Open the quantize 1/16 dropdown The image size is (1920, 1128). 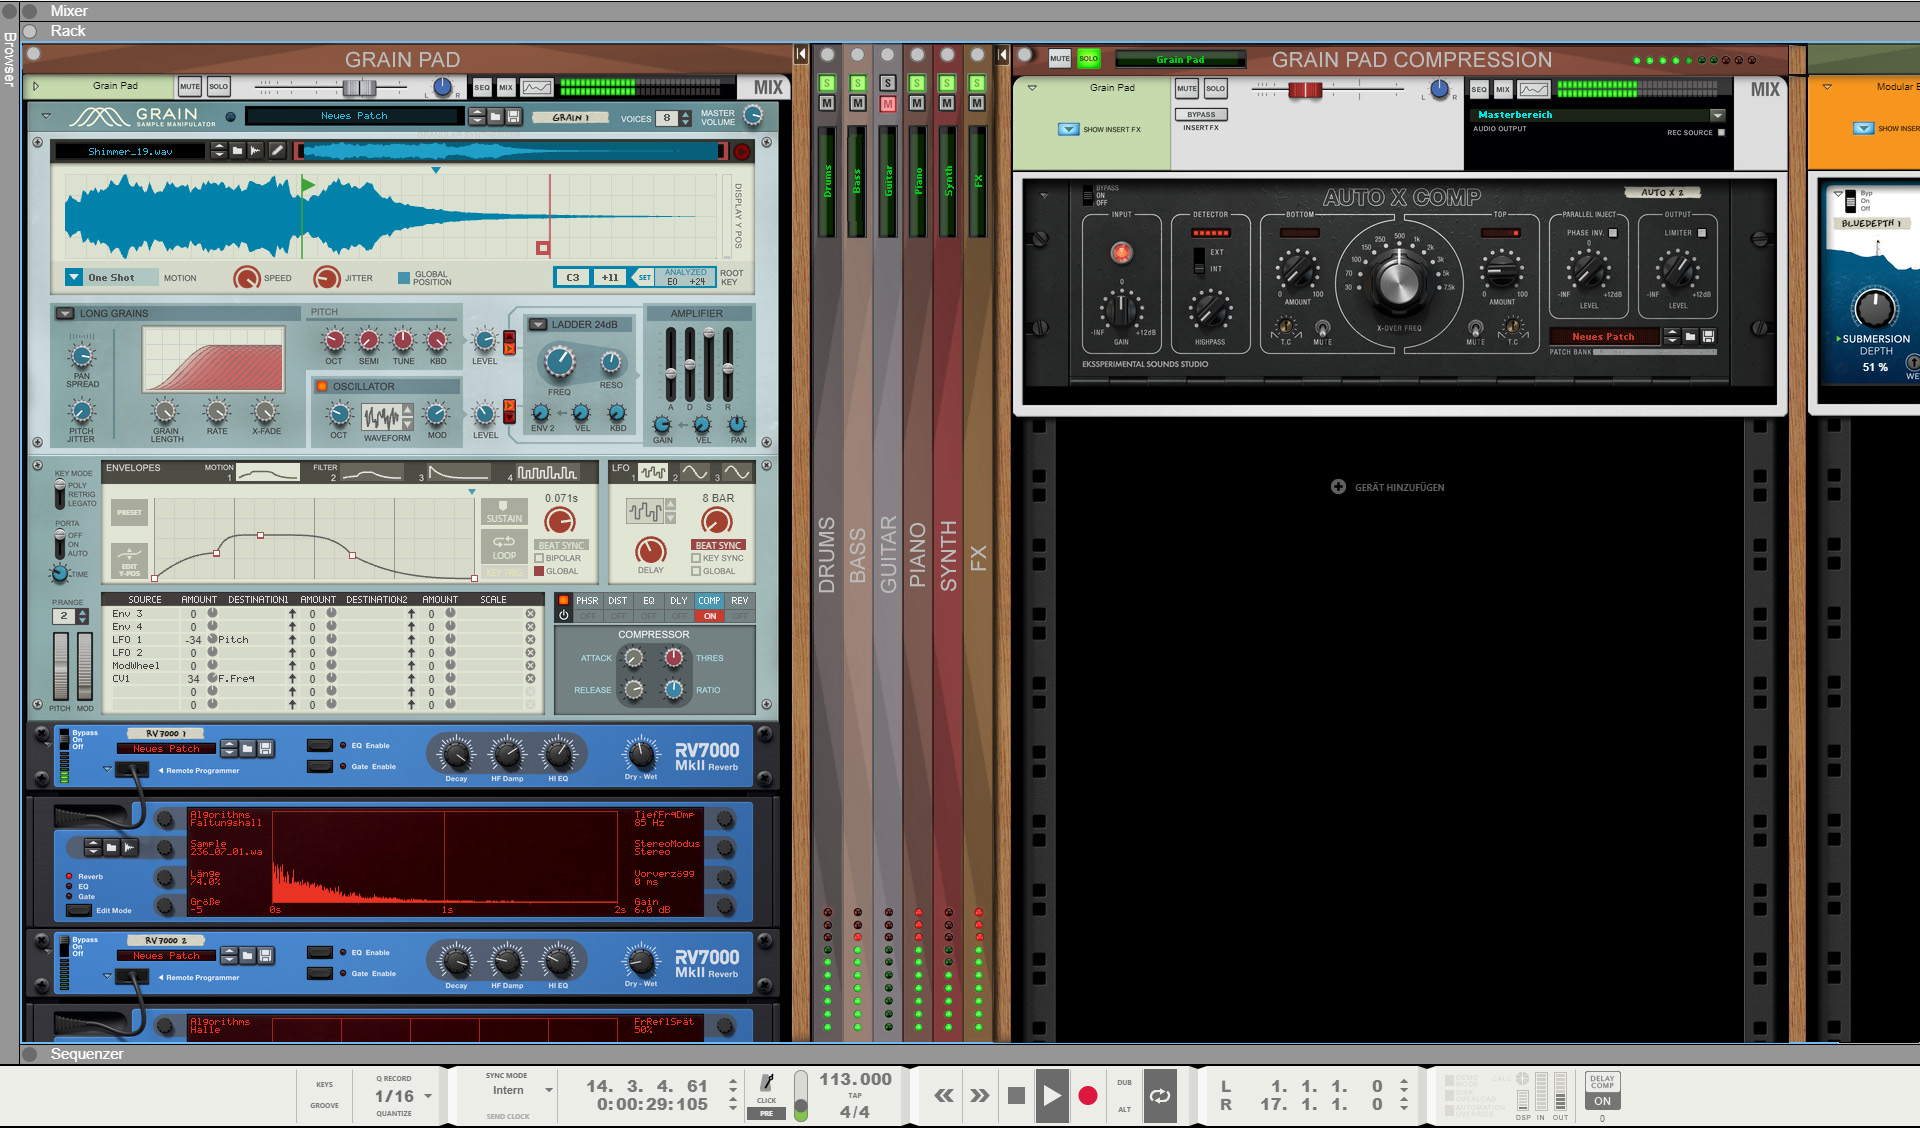point(428,1096)
